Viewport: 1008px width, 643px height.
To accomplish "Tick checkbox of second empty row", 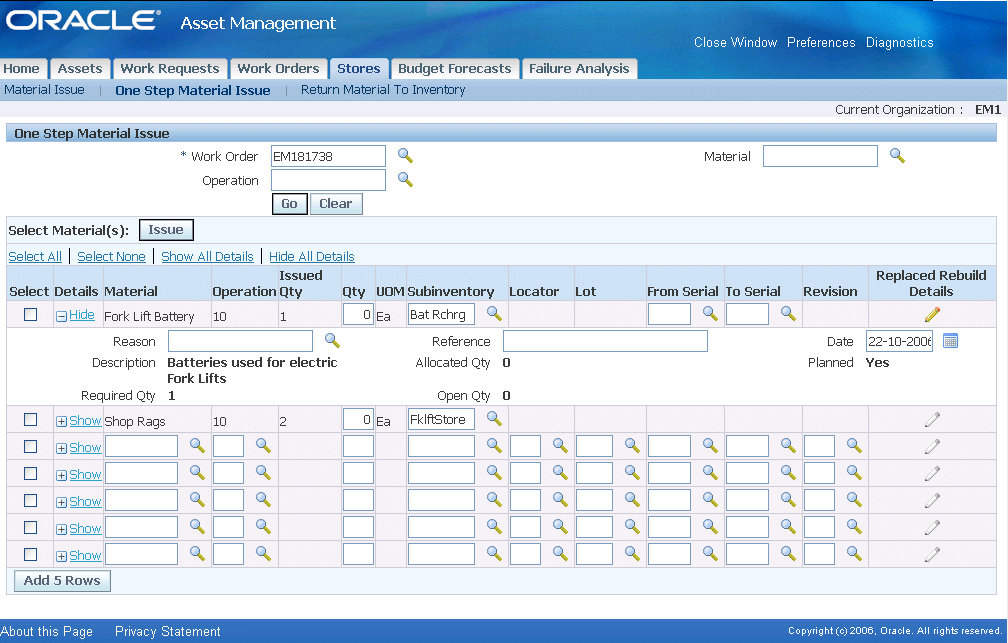I will (x=30, y=473).
